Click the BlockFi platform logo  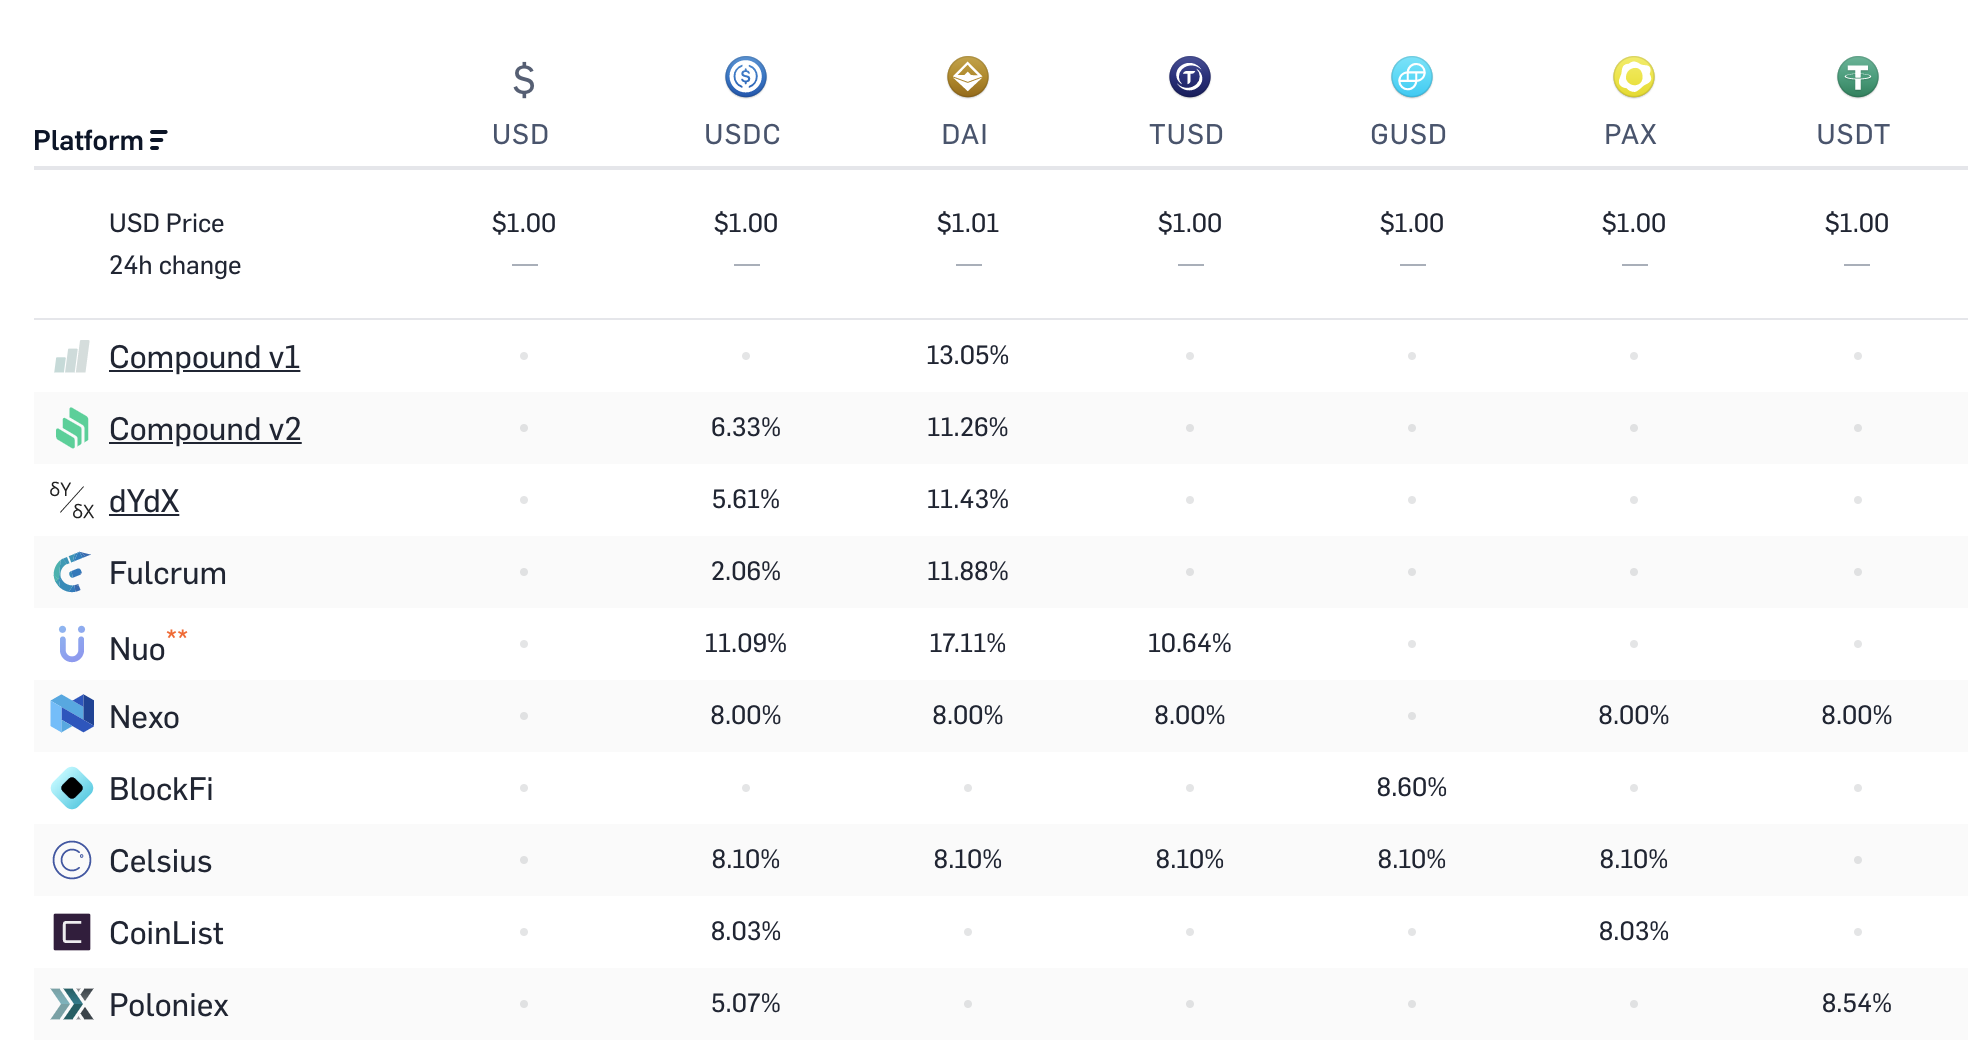point(72,788)
